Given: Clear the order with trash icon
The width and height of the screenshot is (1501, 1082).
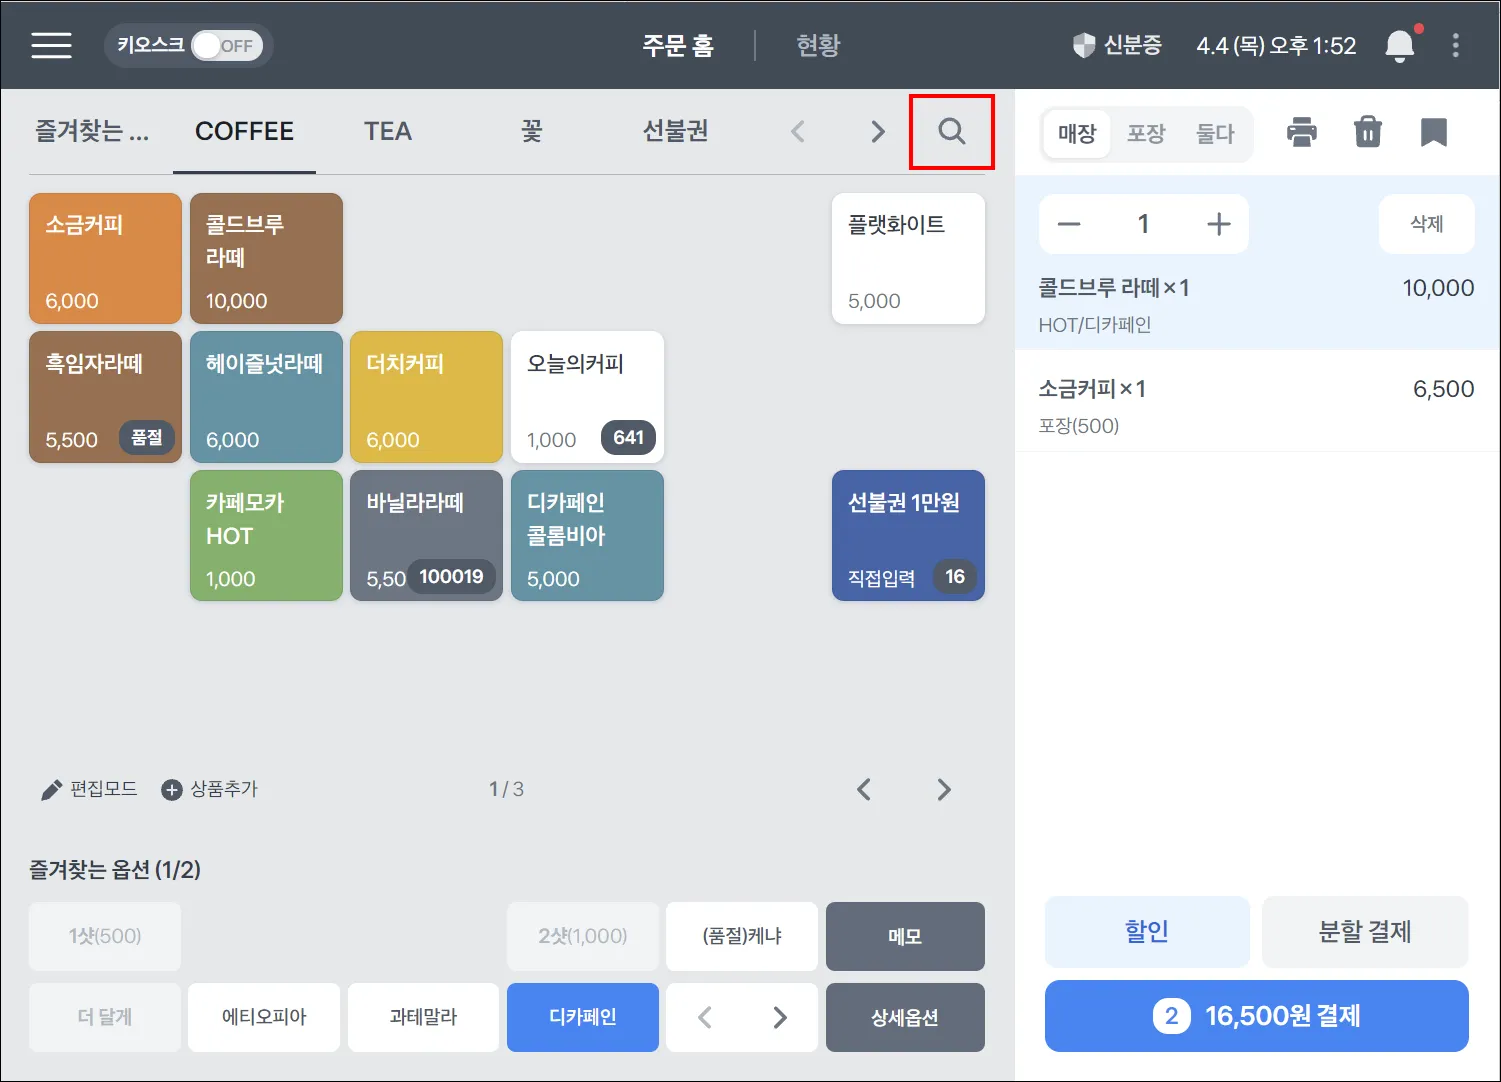Looking at the screenshot, I should (x=1367, y=132).
